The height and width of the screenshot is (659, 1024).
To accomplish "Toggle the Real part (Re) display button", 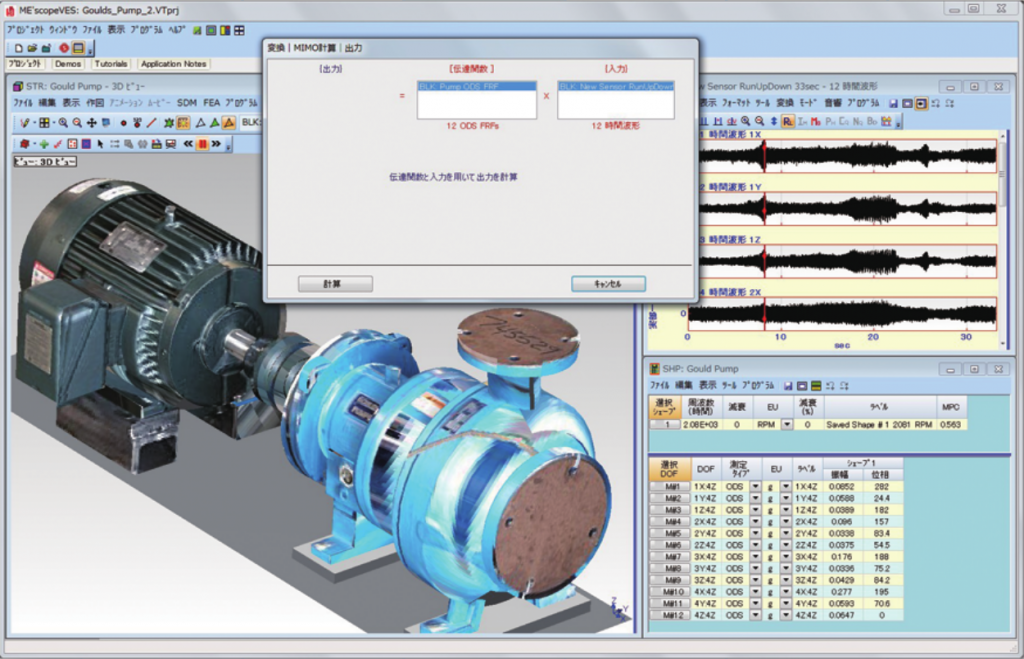I will (x=788, y=121).
